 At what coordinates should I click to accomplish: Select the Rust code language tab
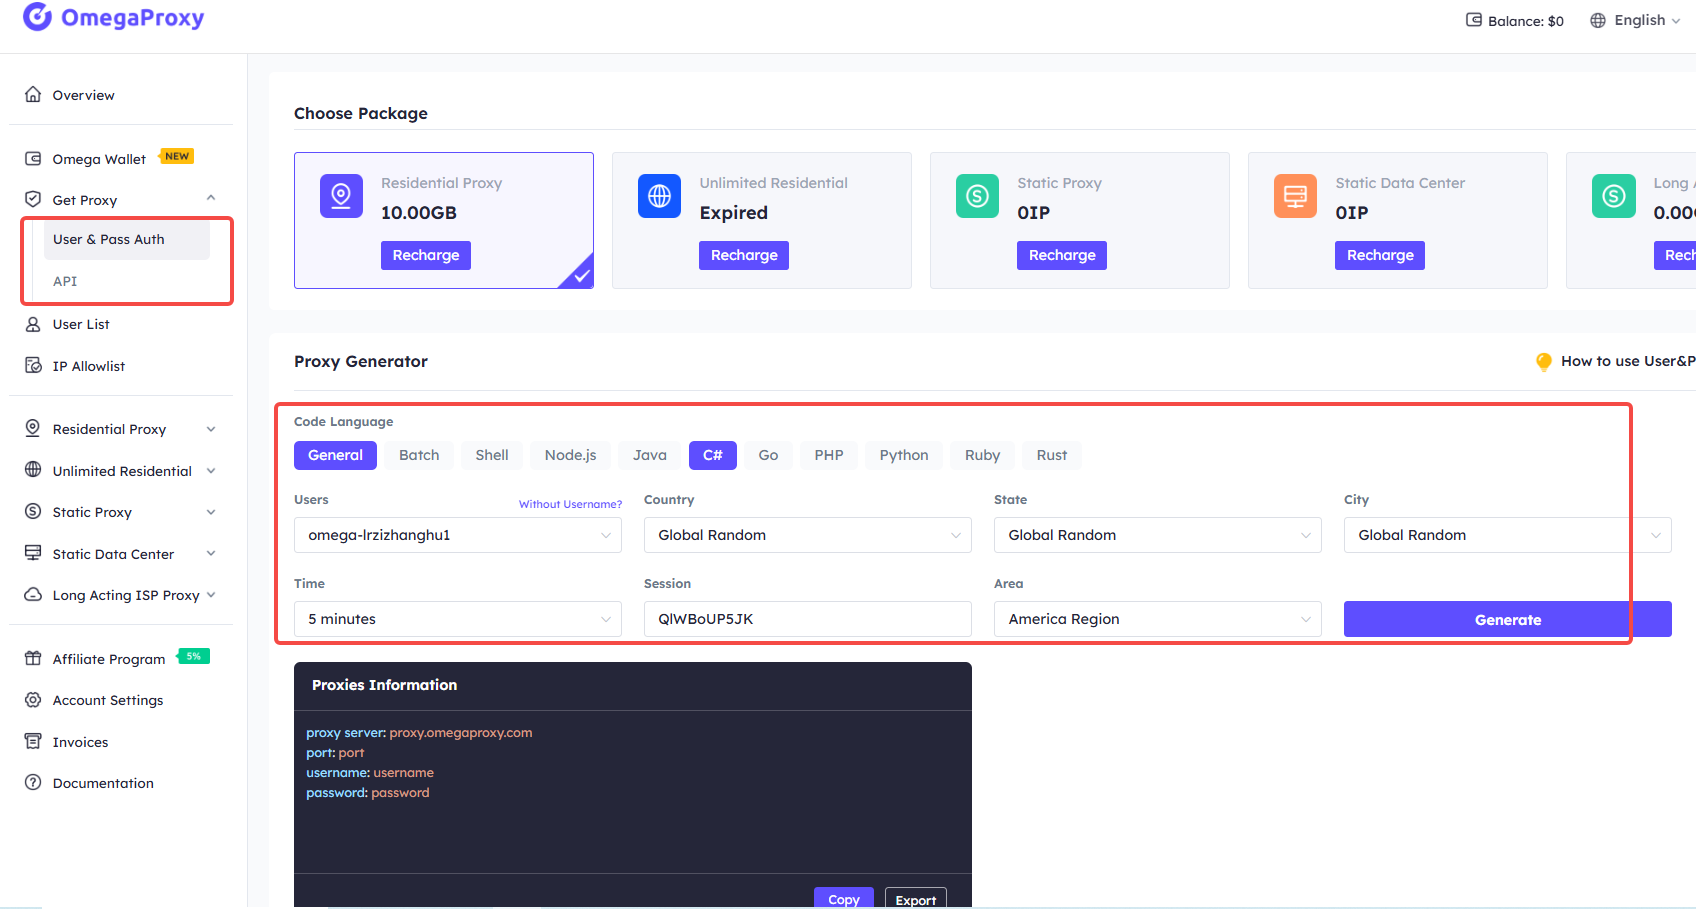(1052, 455)
